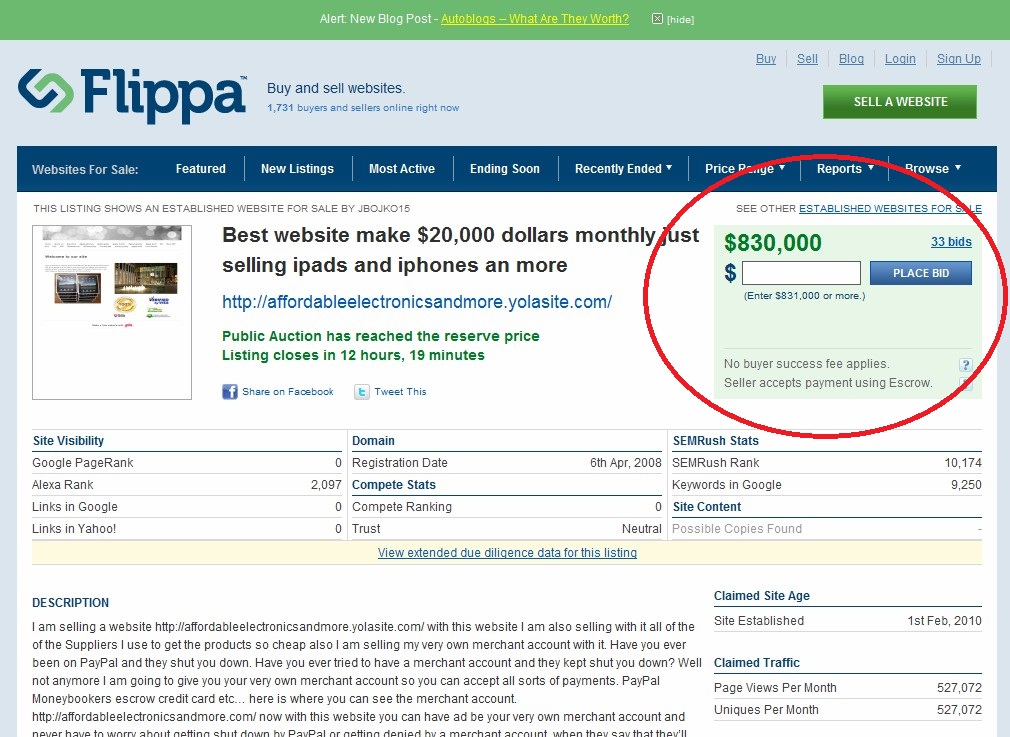This screenshot has width=1010, height=737.
Task: Click Uniques Per Month row
Action: (x=848, y=709)
